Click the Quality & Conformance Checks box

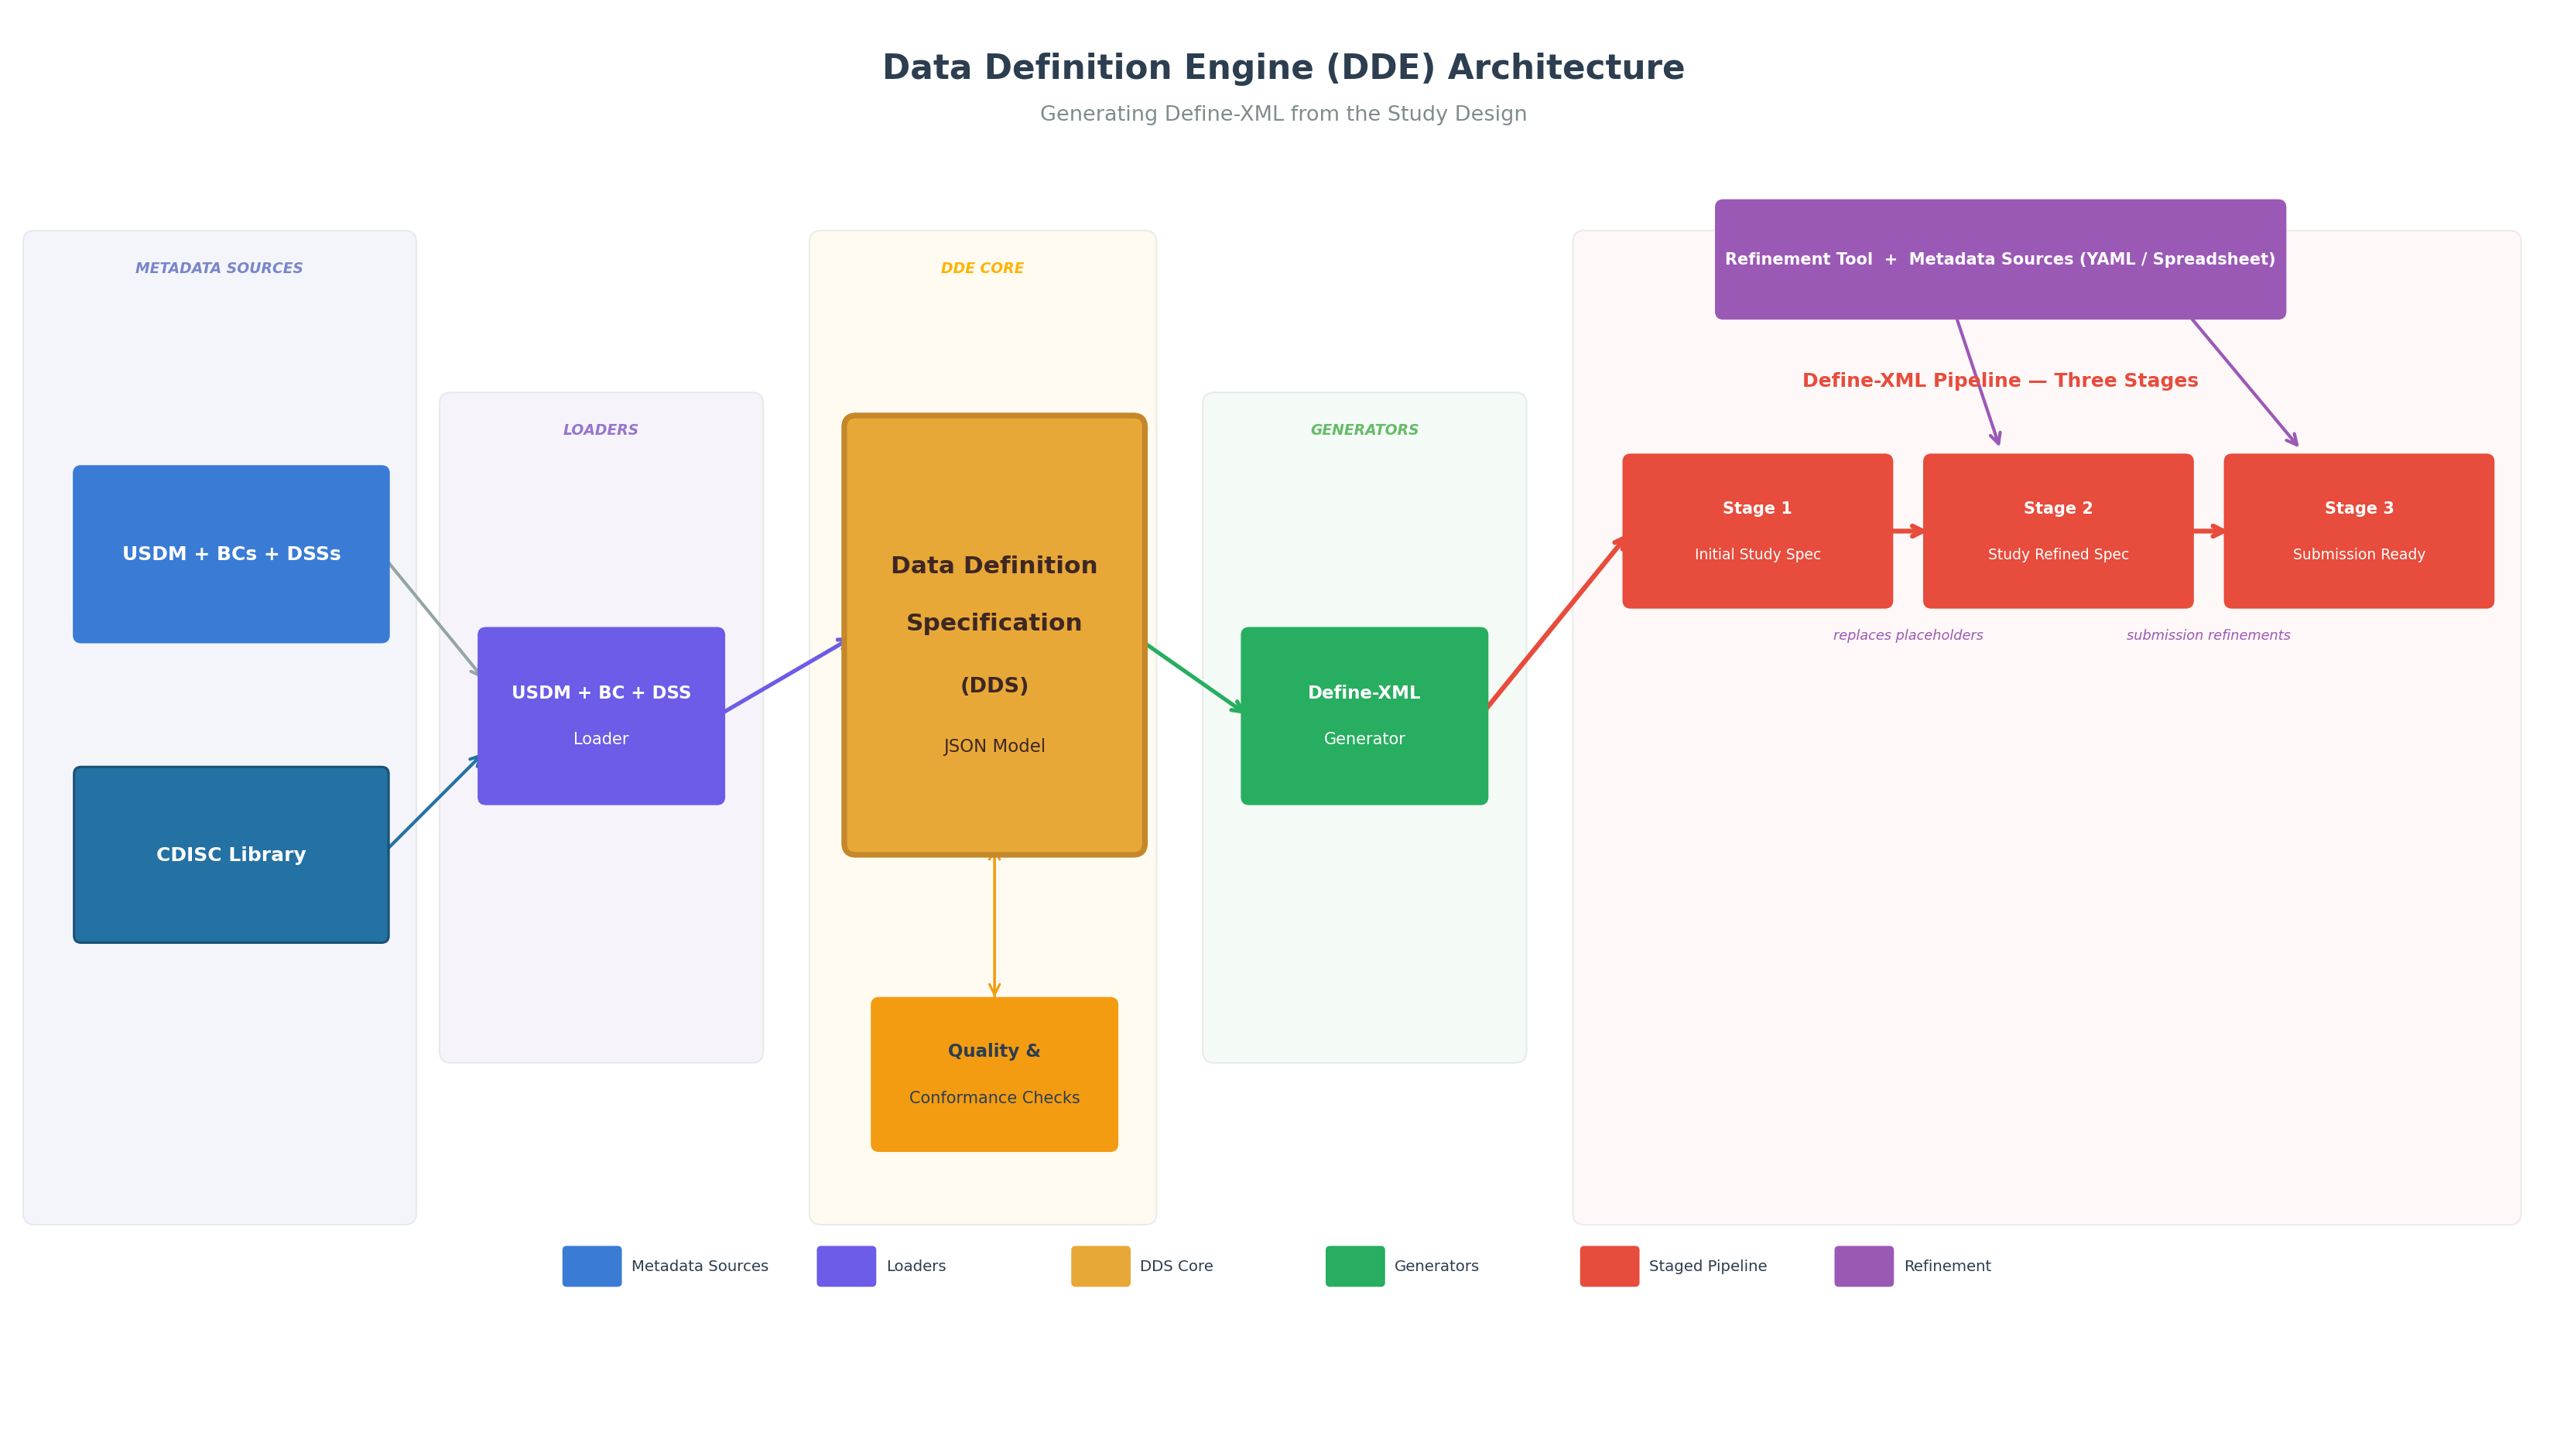[994, 1074]
